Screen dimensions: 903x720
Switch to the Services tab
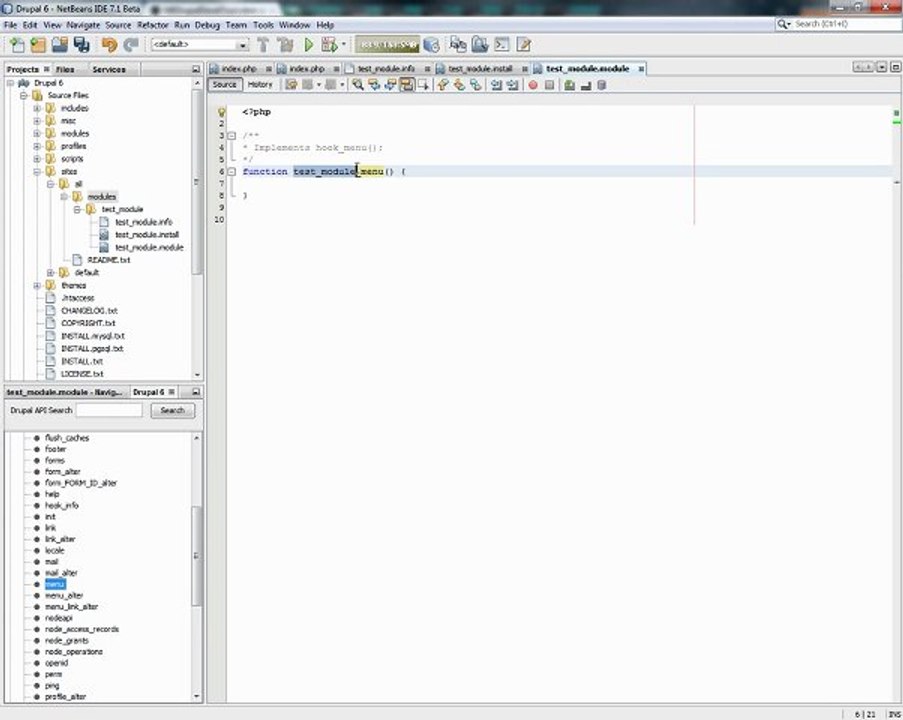pyautogui.click(x=109, y=69)
